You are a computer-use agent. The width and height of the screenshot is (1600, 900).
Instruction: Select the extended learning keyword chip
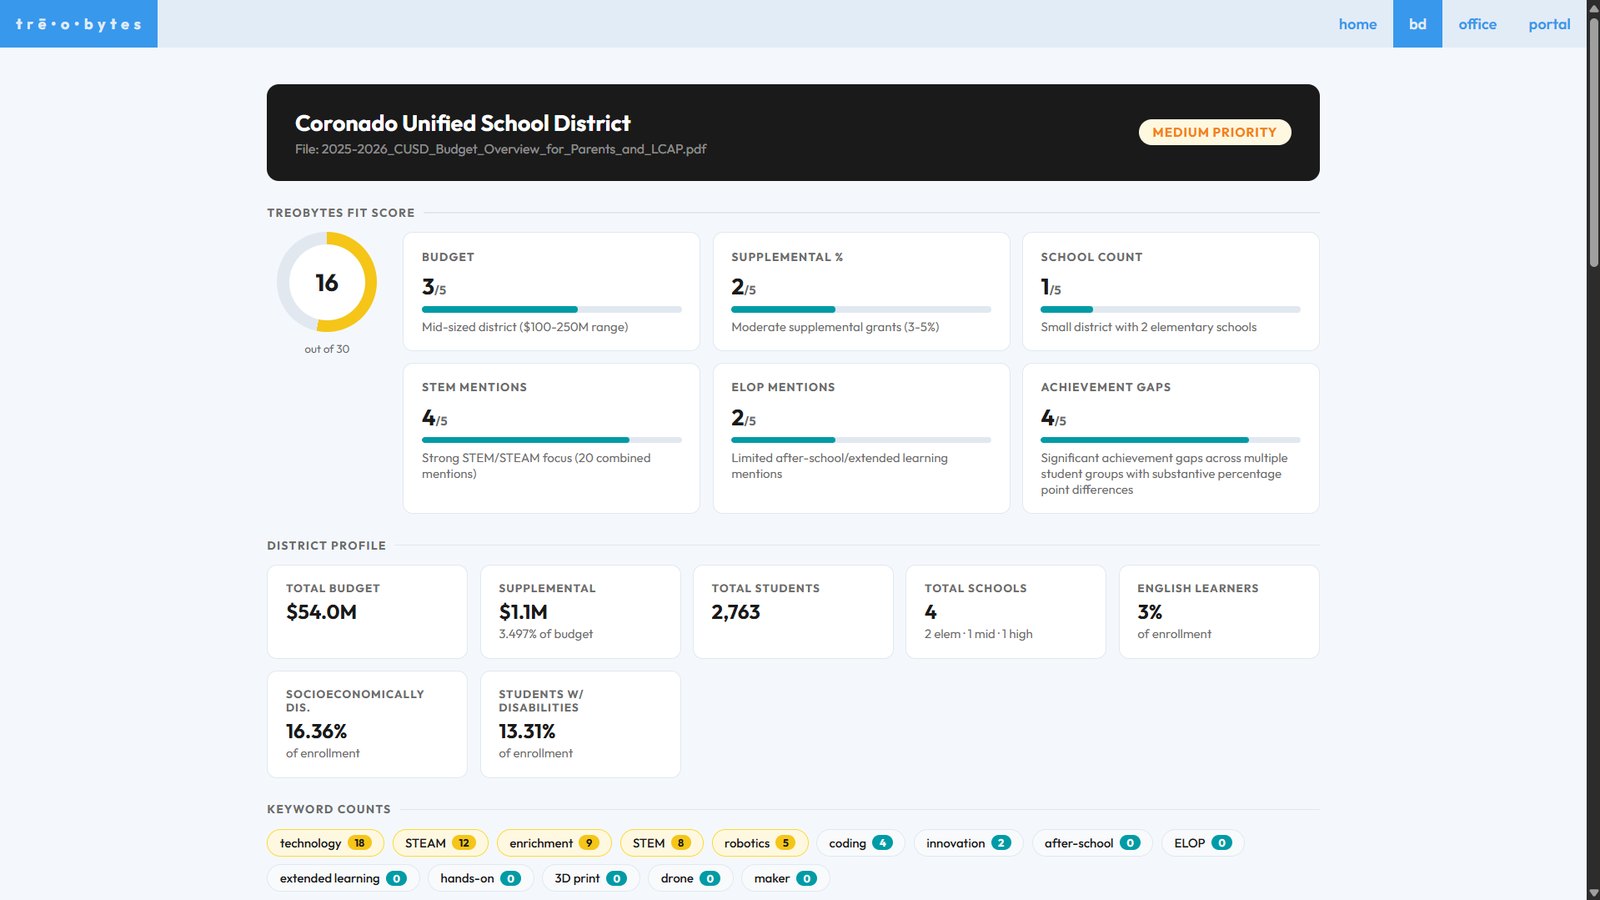click(x=342, y=878)
